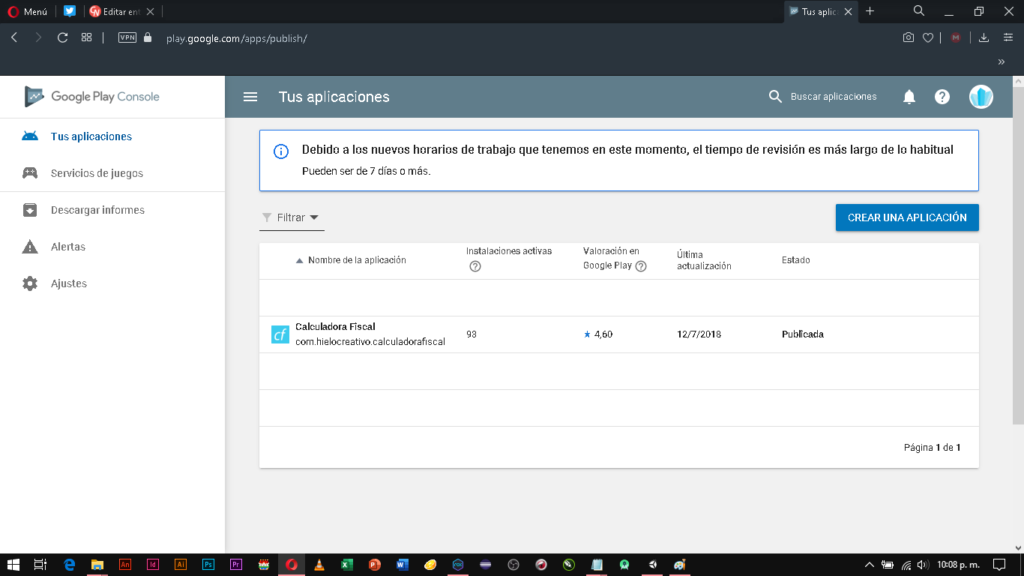
Task: Open the volume control in tray
Action: (922, 565)
